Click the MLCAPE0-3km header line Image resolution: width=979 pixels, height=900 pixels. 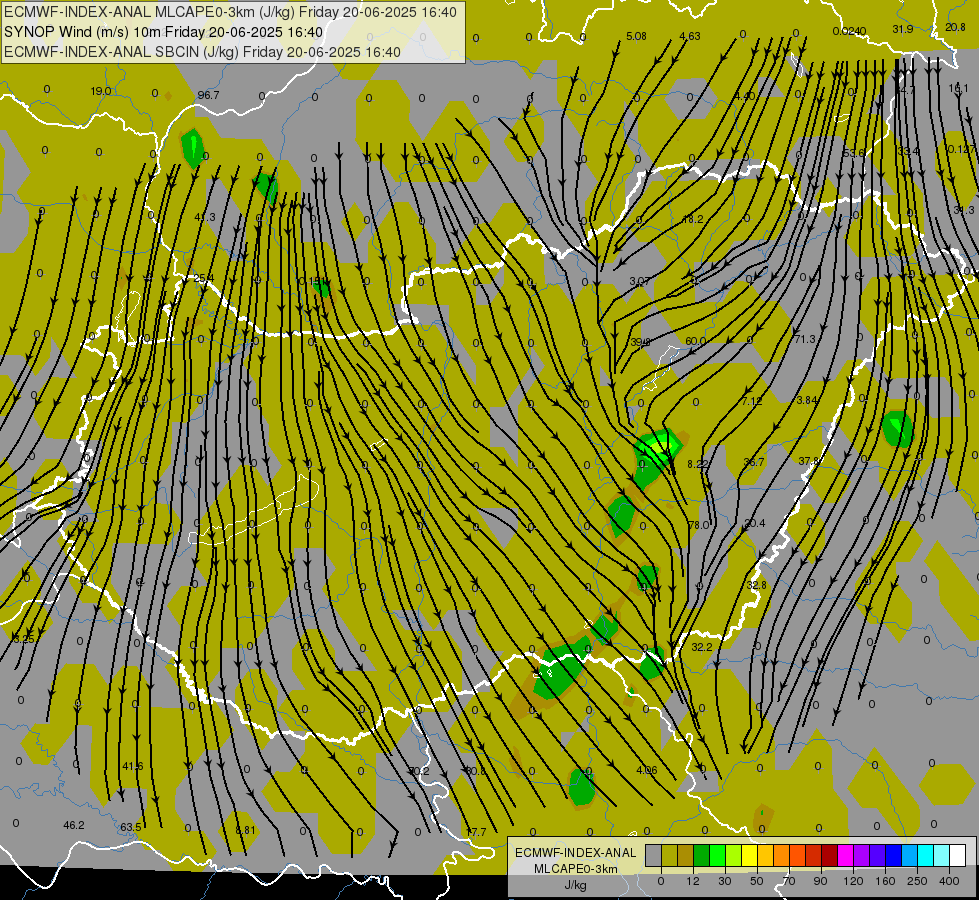(230, 12)
